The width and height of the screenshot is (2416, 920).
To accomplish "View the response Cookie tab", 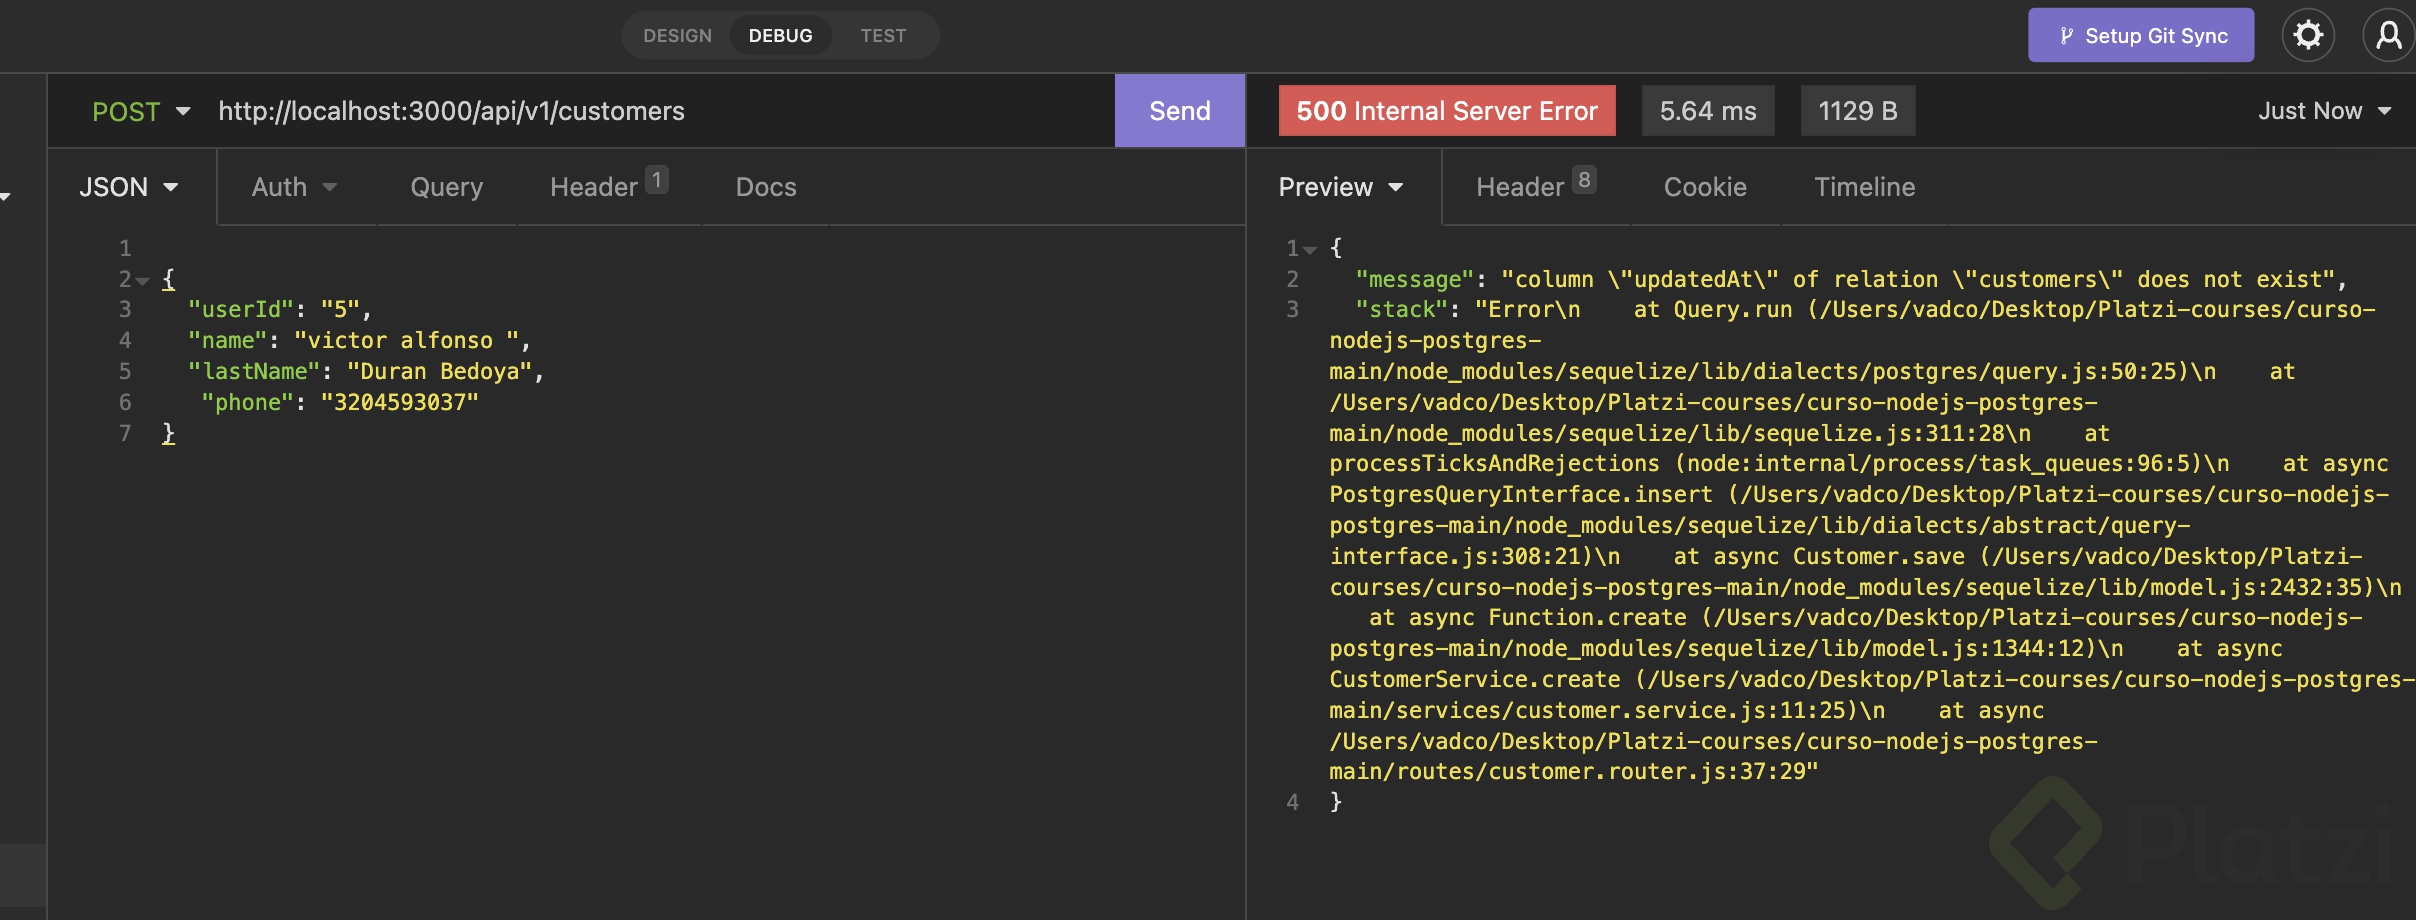I will 1705,187.
